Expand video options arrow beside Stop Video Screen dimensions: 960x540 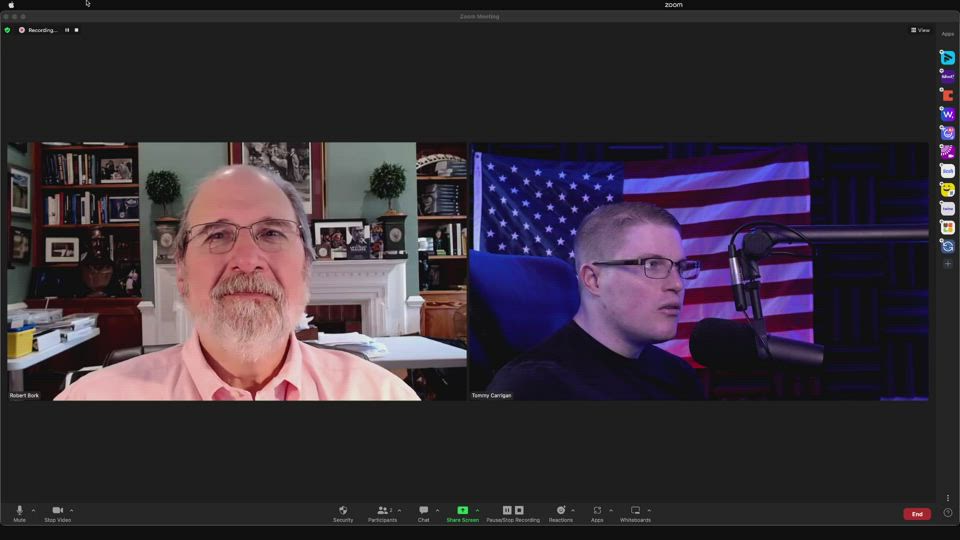(x=71, y=510)
